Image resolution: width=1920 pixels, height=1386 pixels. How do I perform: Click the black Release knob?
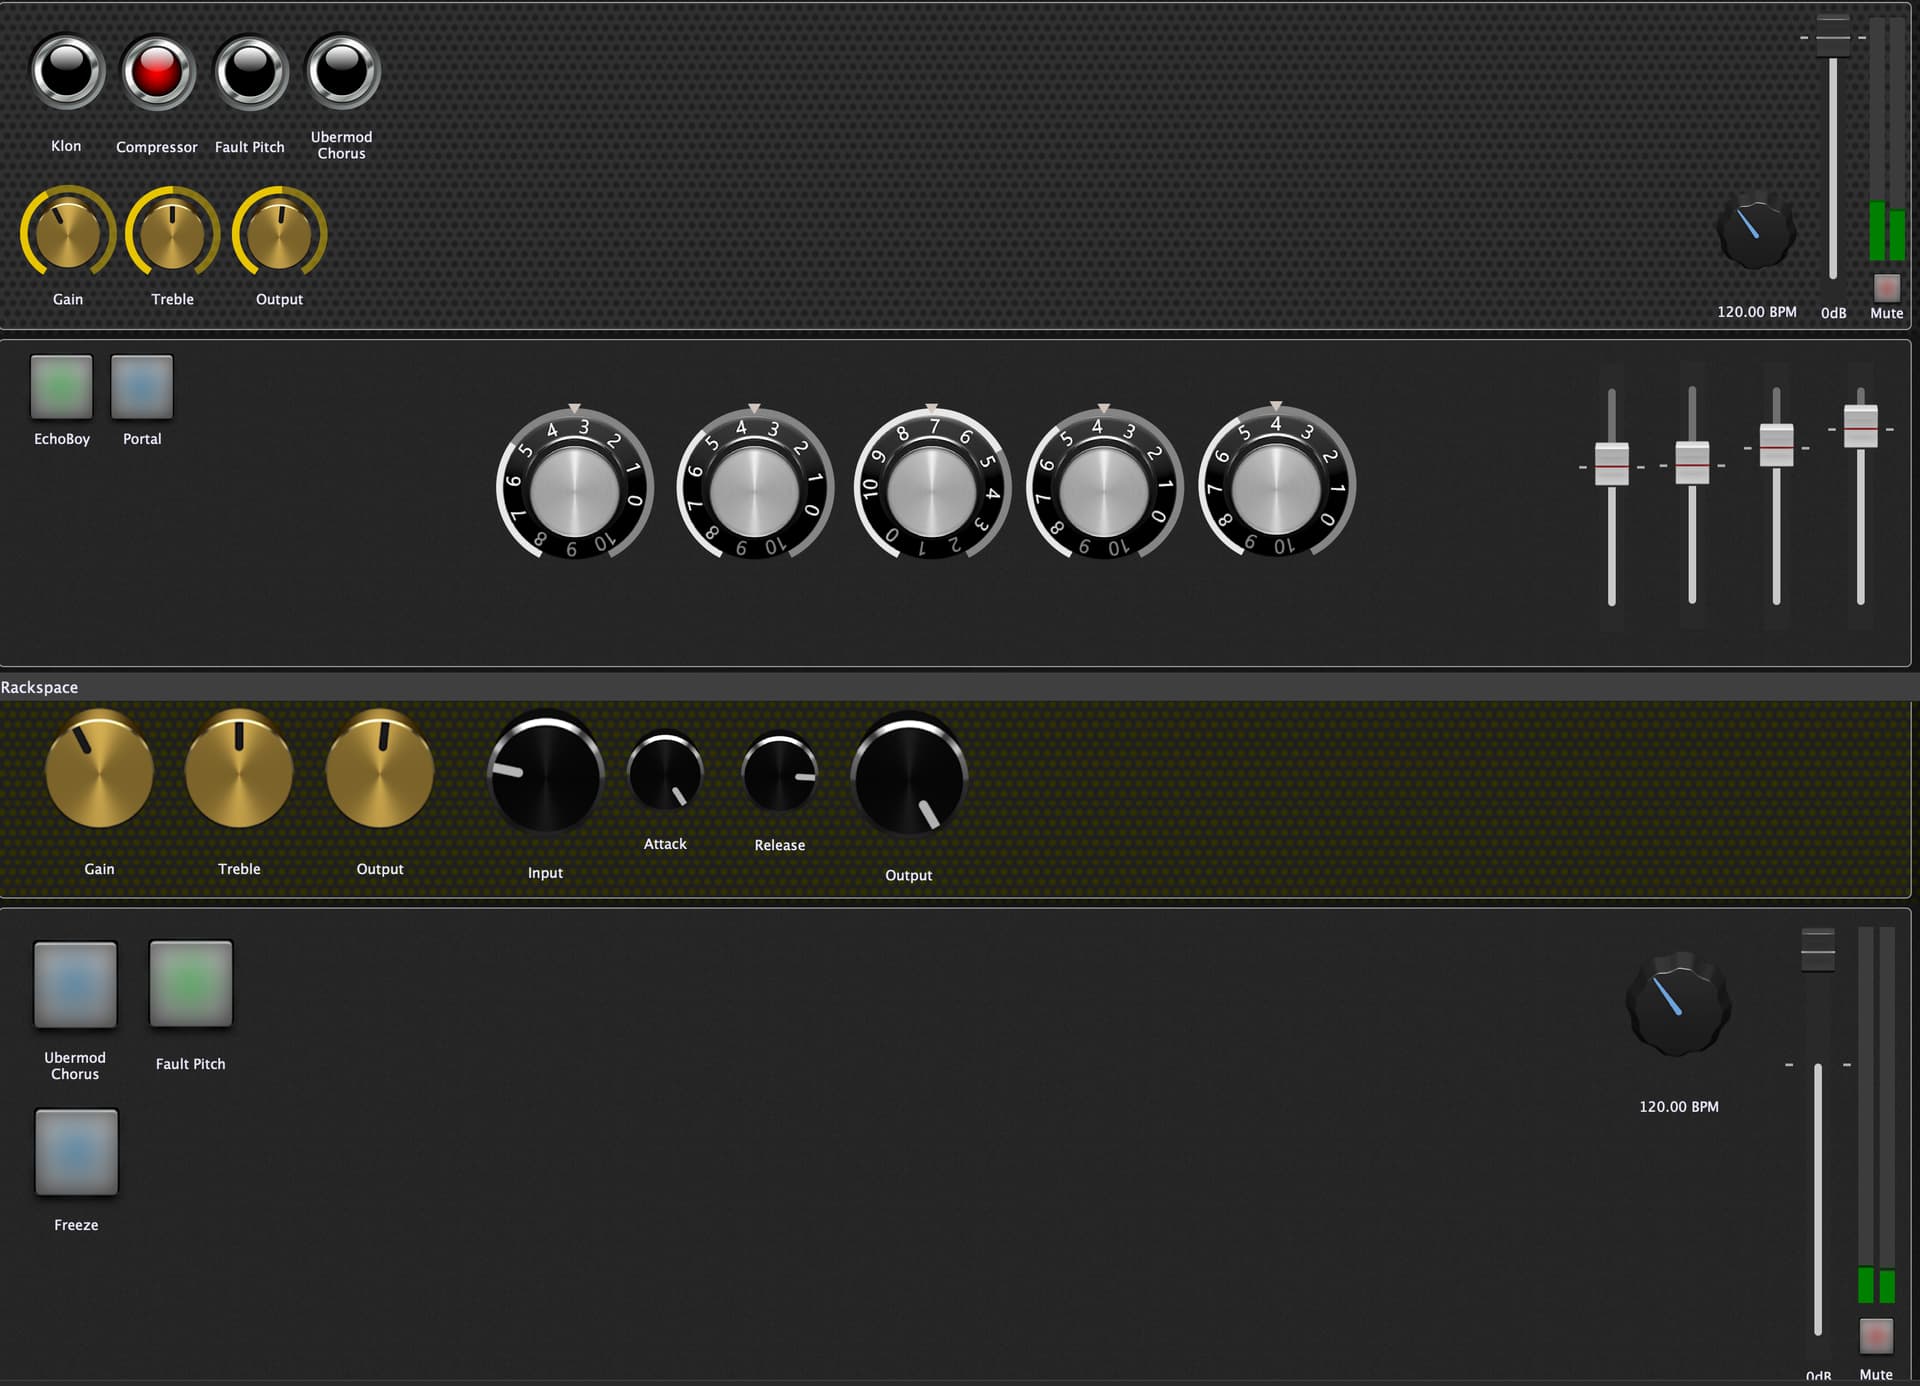(780, 772)
